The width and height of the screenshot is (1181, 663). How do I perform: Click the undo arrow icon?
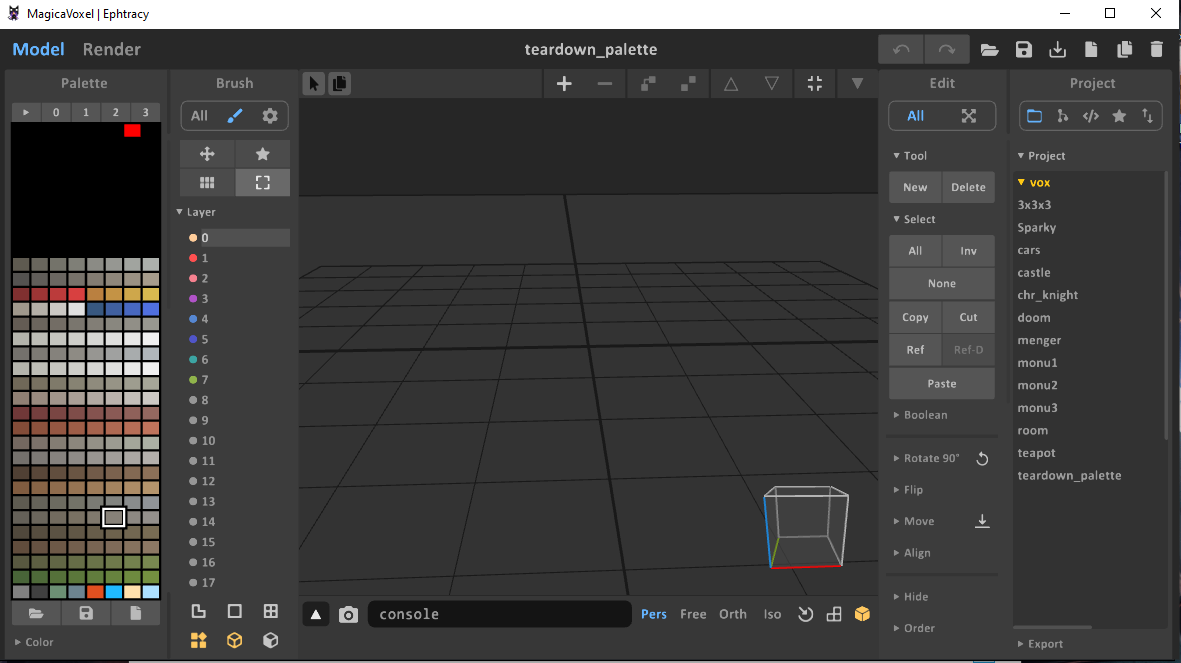tap(901, 50)
